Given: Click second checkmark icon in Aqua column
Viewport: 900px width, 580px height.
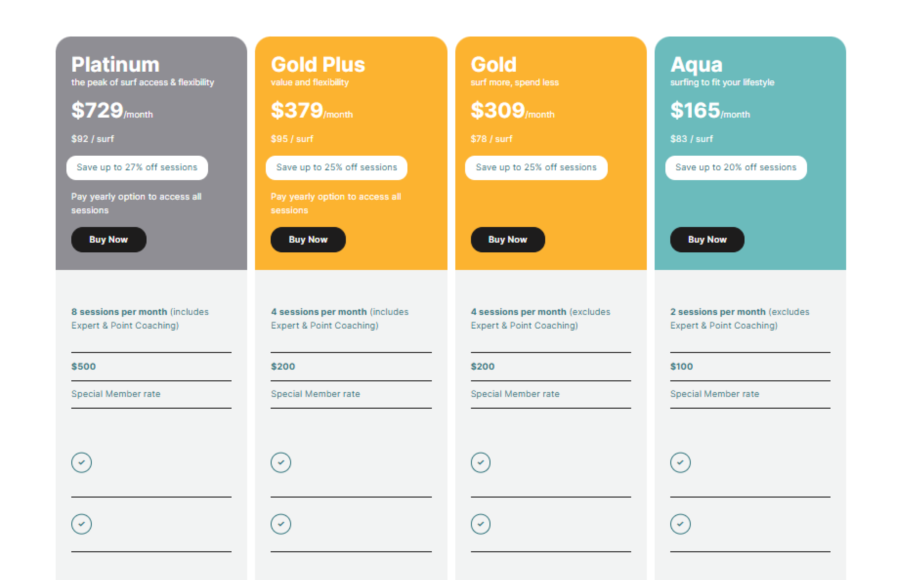Looking at the screenshot, I should click(x=680, y=524).
